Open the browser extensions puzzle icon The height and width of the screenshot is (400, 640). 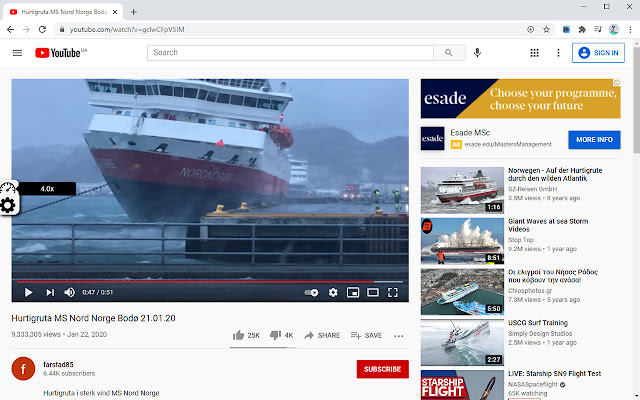pyautogui.click(x=582, y=29)
